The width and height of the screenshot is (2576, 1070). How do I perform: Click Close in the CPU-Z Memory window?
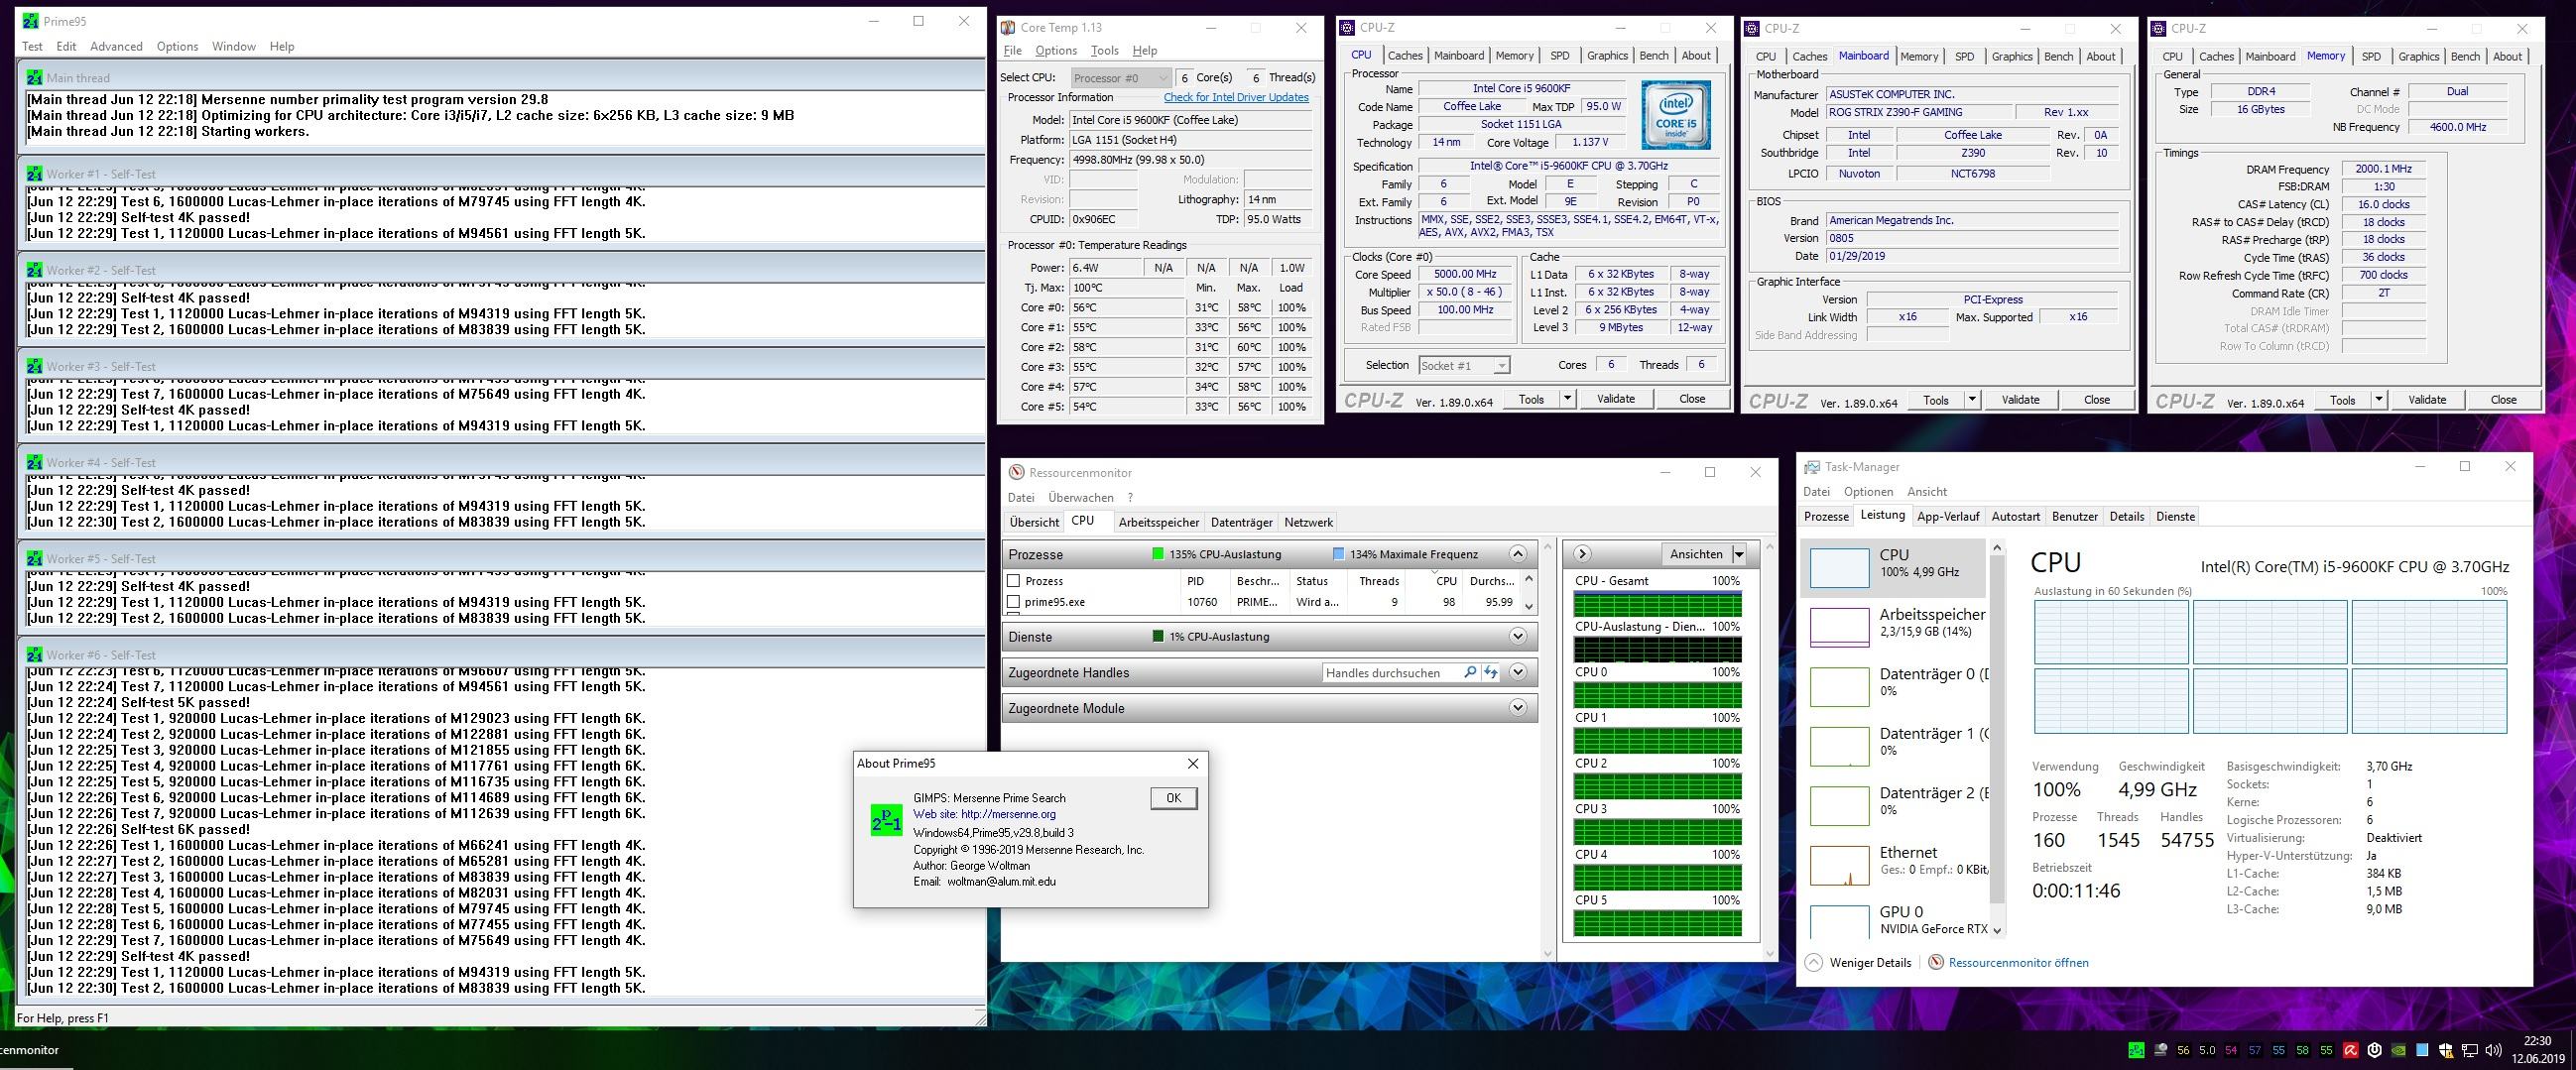(x=2503, y=400)
